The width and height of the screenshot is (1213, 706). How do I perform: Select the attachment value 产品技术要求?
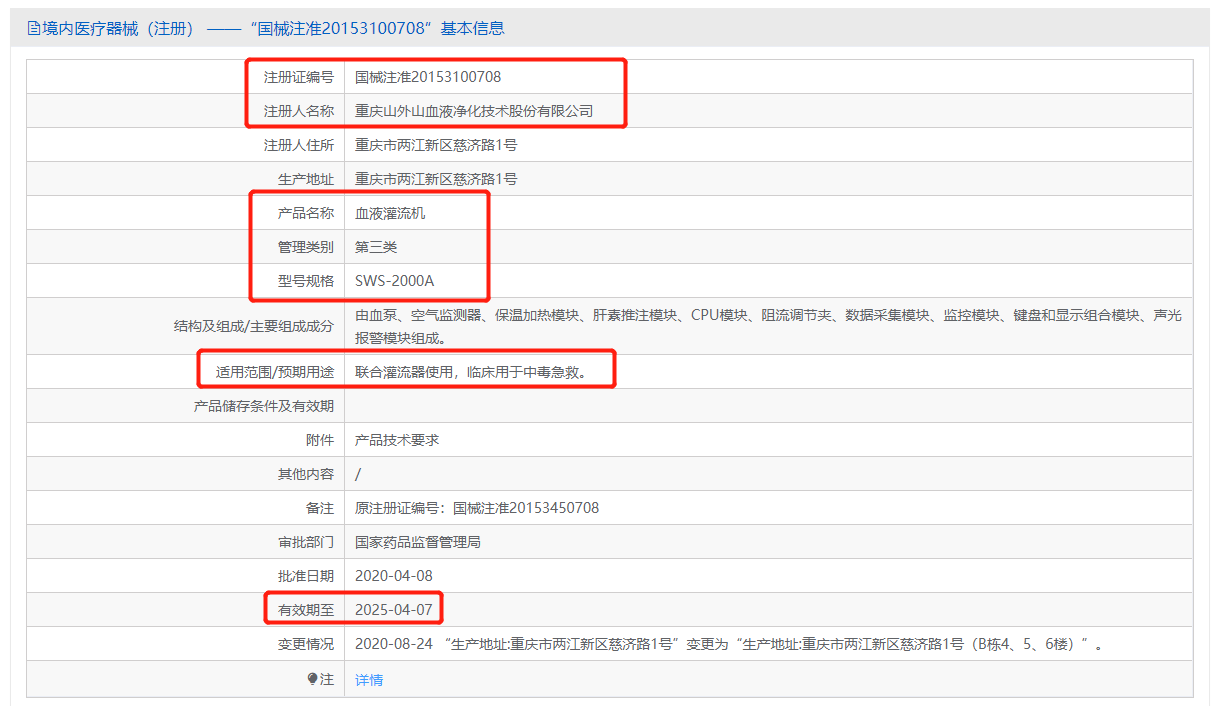tap(397, 440)
